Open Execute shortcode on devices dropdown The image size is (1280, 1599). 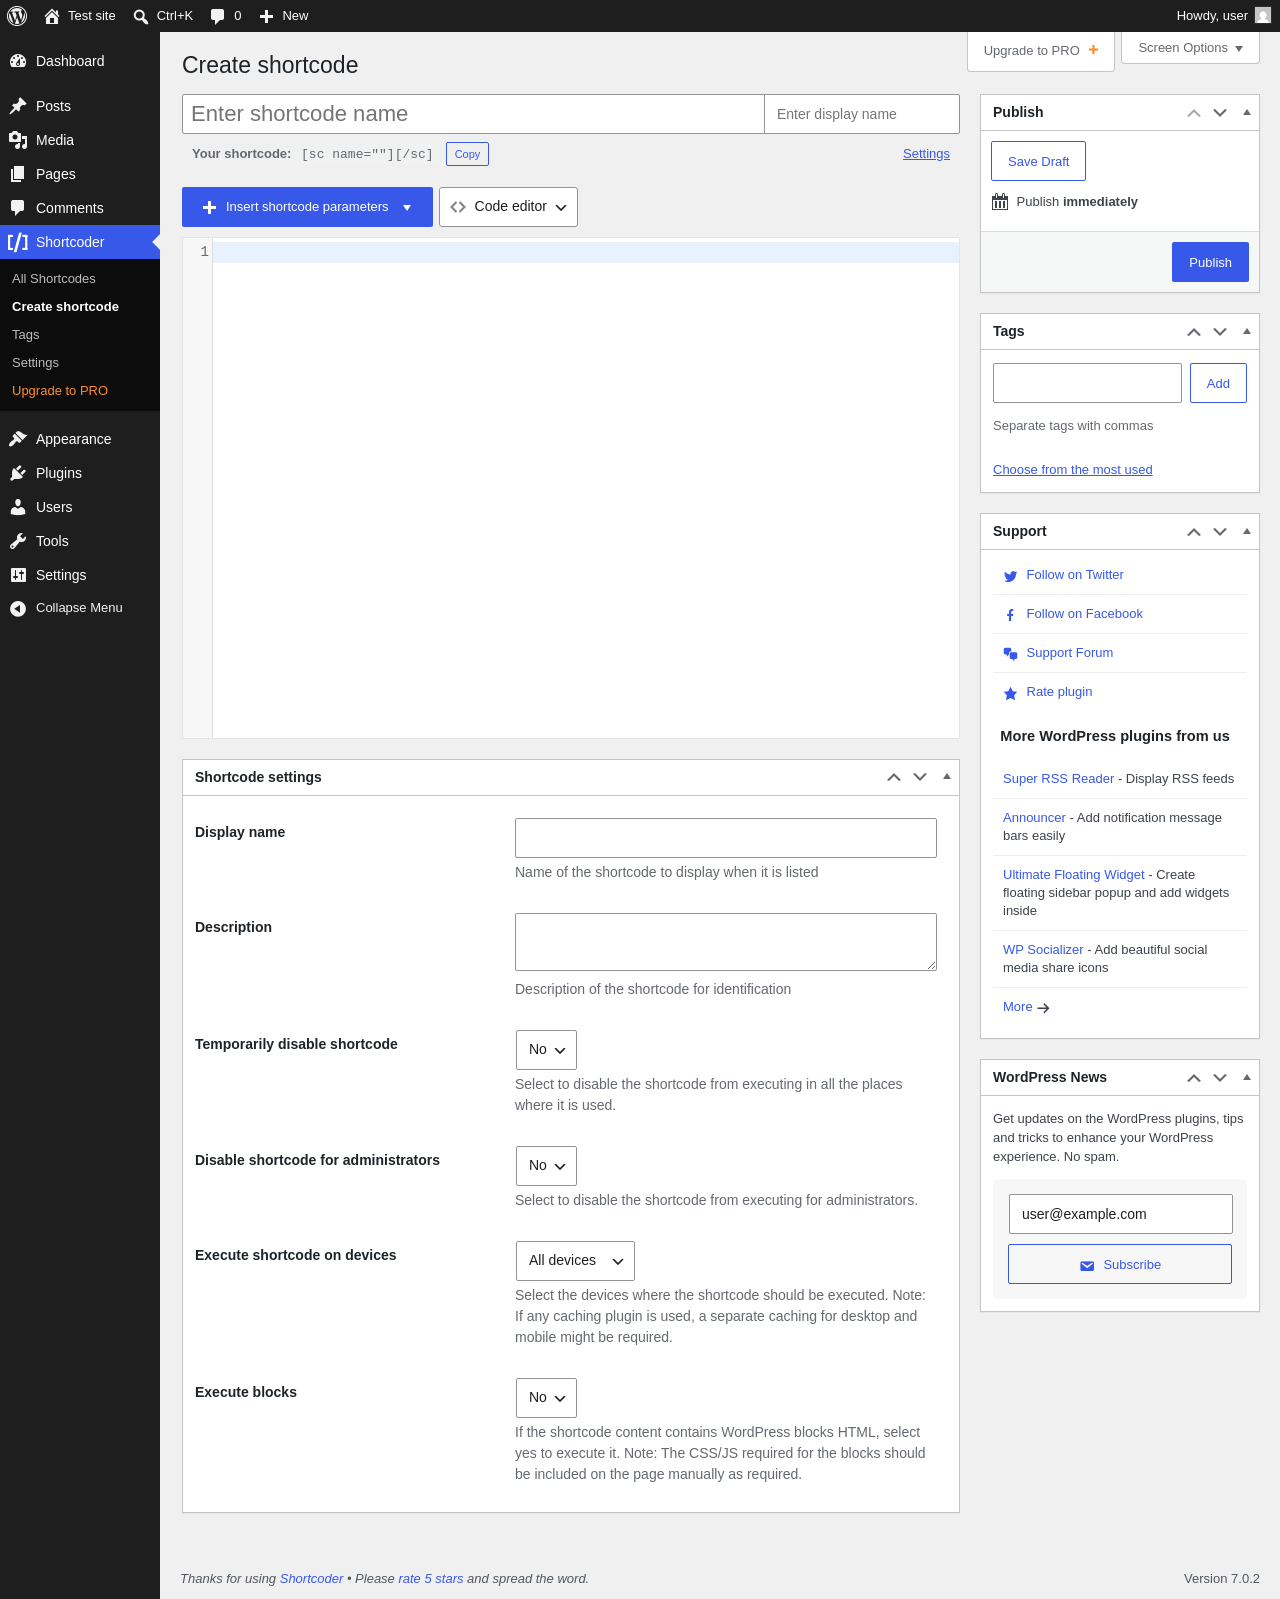click(575, 1261)
